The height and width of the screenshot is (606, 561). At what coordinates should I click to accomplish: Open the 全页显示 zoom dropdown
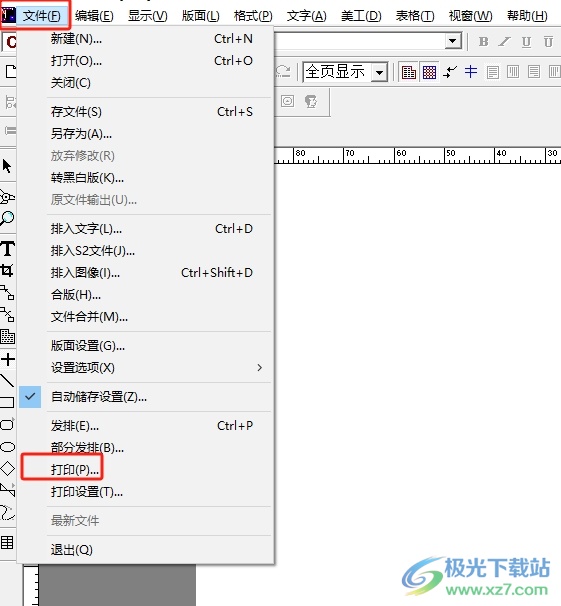click(379, 72)
